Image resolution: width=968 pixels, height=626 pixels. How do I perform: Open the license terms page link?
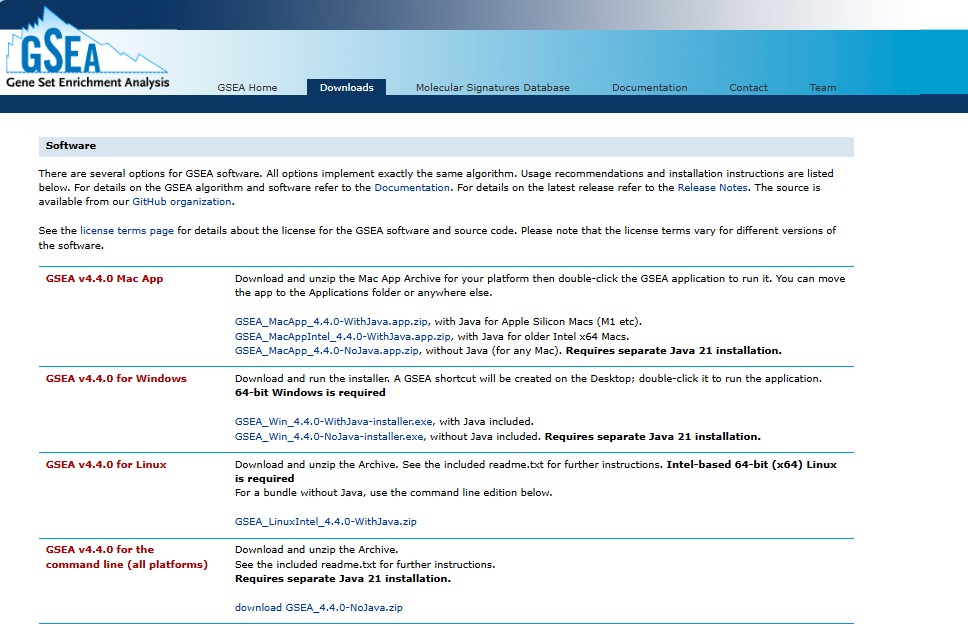tap(127, 231)
